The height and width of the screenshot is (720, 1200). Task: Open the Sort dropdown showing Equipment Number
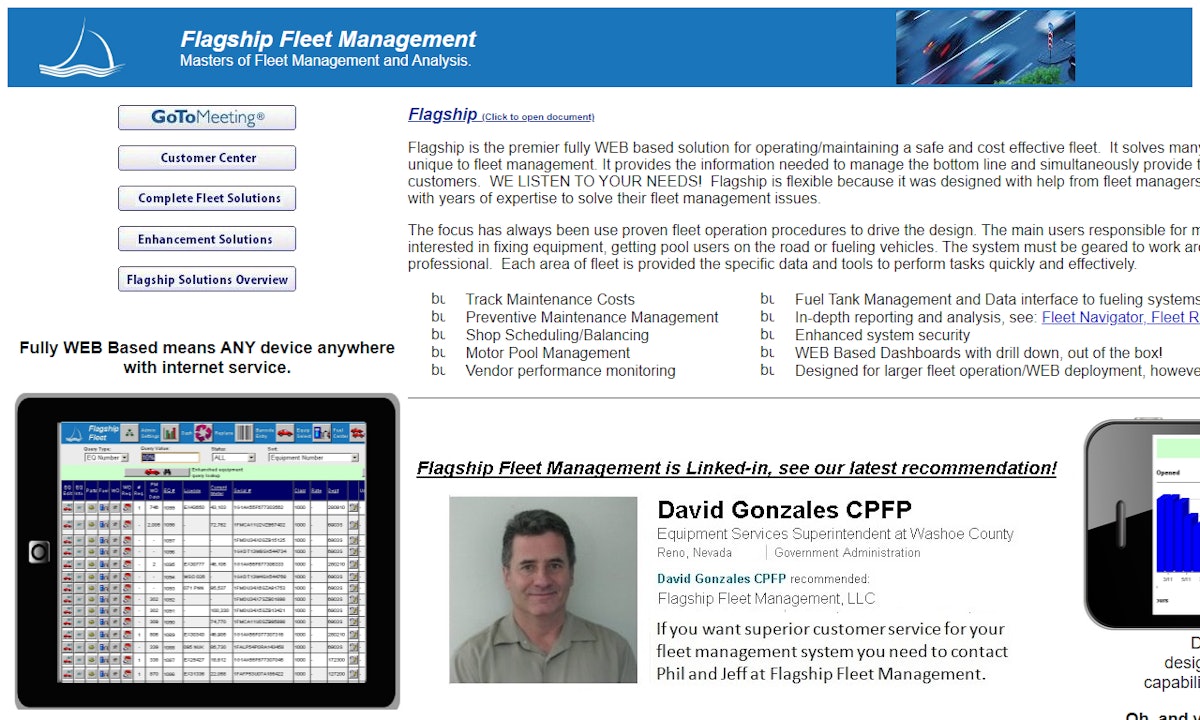click(313, 457)
